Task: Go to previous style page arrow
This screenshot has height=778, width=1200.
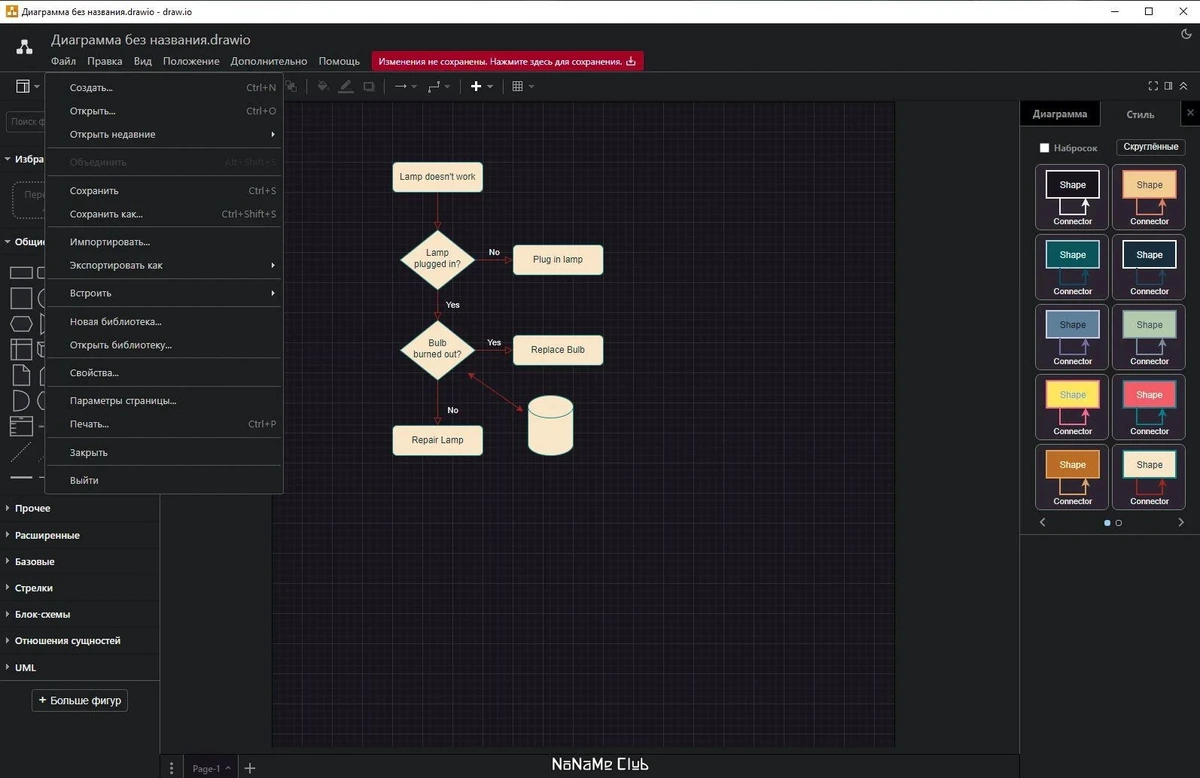Action: click(1043, 522)
